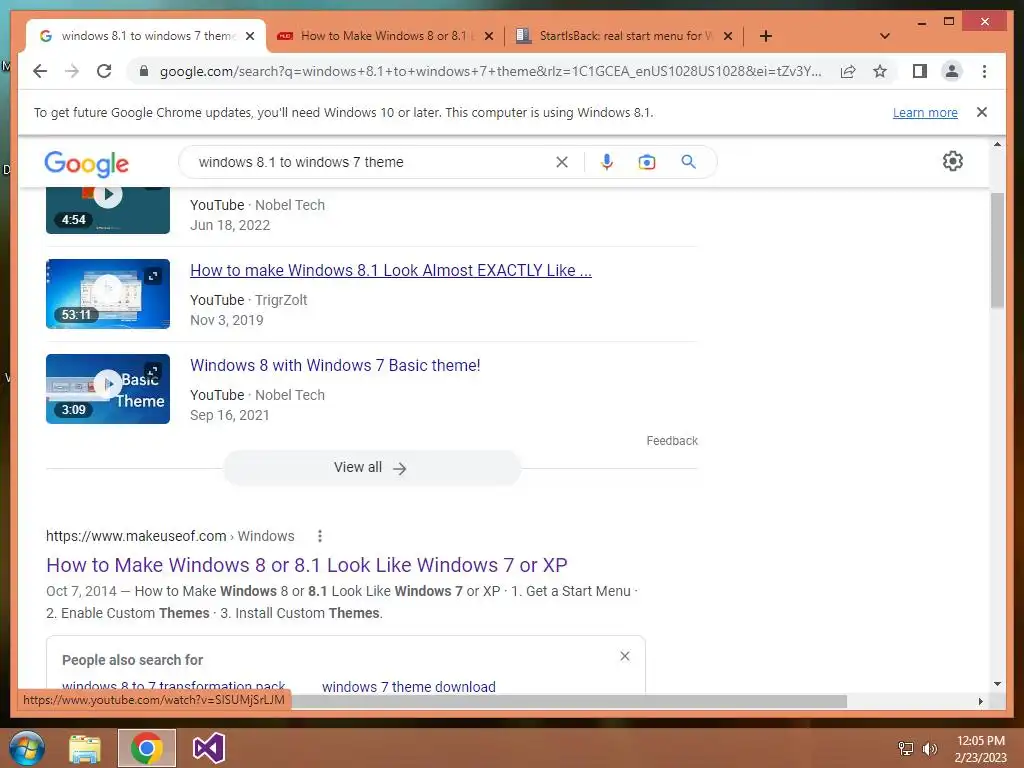
Task: Play the 4:54 Nobel Tech video thumbnail
Action: point(108,210)
